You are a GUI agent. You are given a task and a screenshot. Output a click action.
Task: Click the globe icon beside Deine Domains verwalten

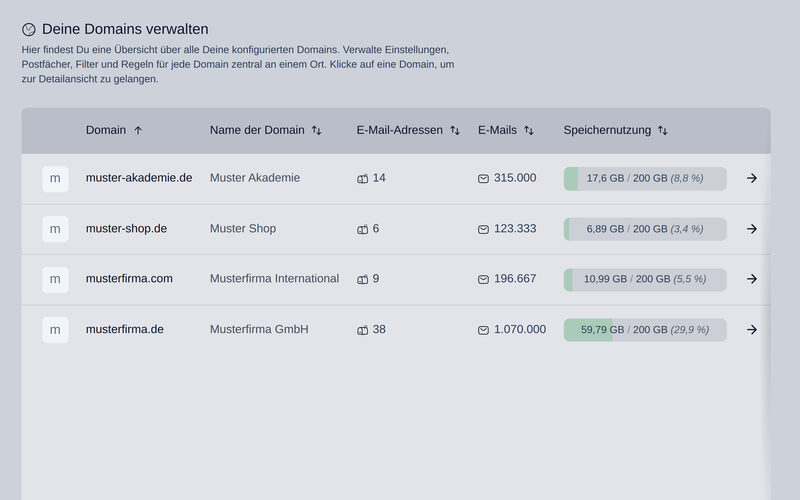click(29, 30)
